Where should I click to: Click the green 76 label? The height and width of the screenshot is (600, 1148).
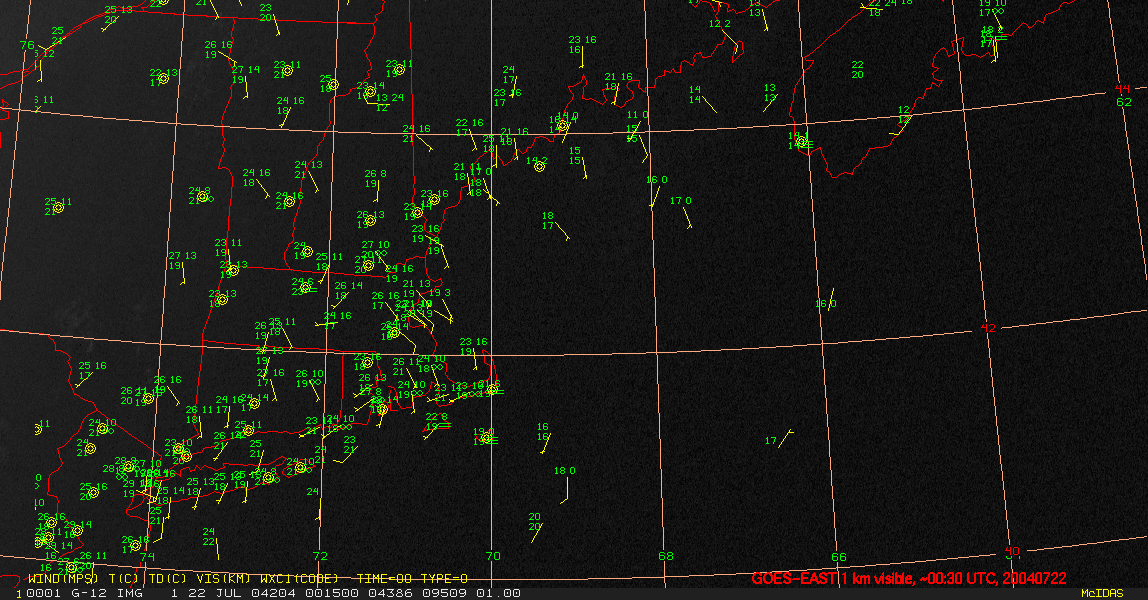[27, 45]
